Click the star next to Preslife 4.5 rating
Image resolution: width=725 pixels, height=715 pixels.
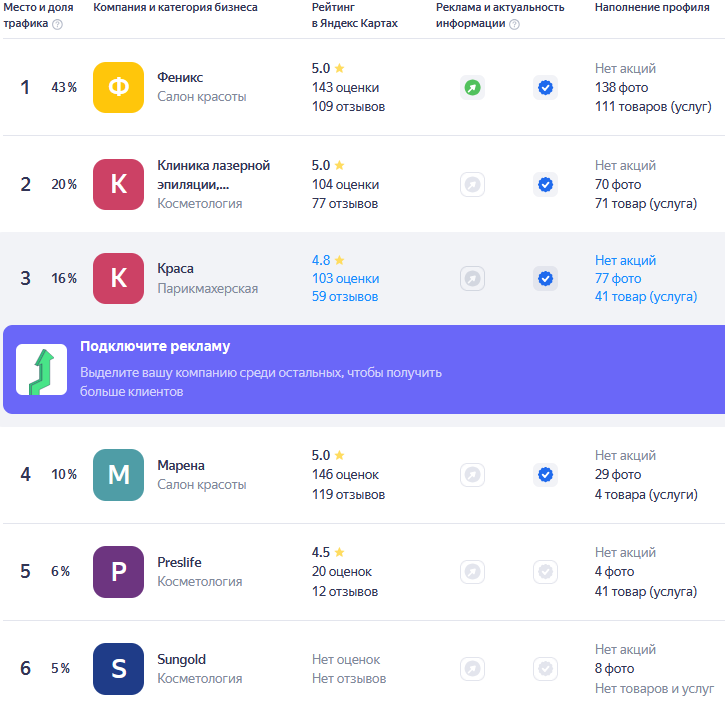[x=339, y=552]
